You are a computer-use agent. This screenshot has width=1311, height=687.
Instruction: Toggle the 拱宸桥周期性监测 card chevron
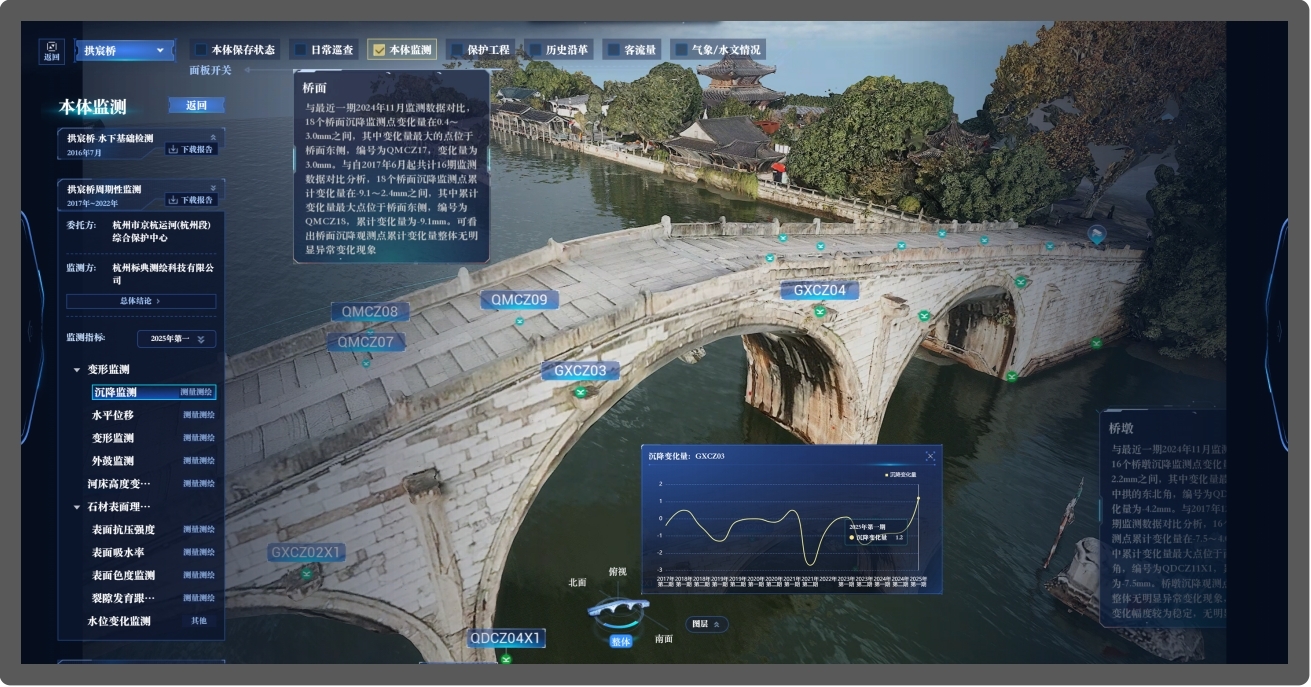[212, 188]
